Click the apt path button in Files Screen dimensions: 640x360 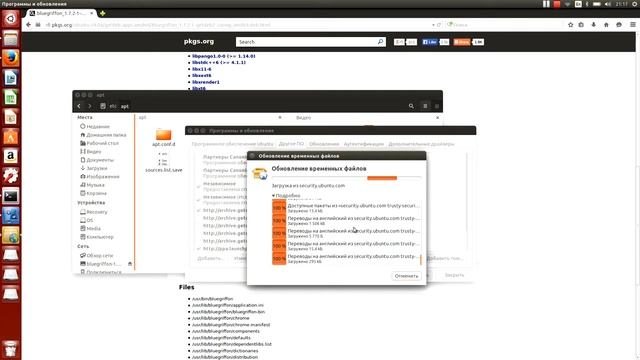click(125, 106)
